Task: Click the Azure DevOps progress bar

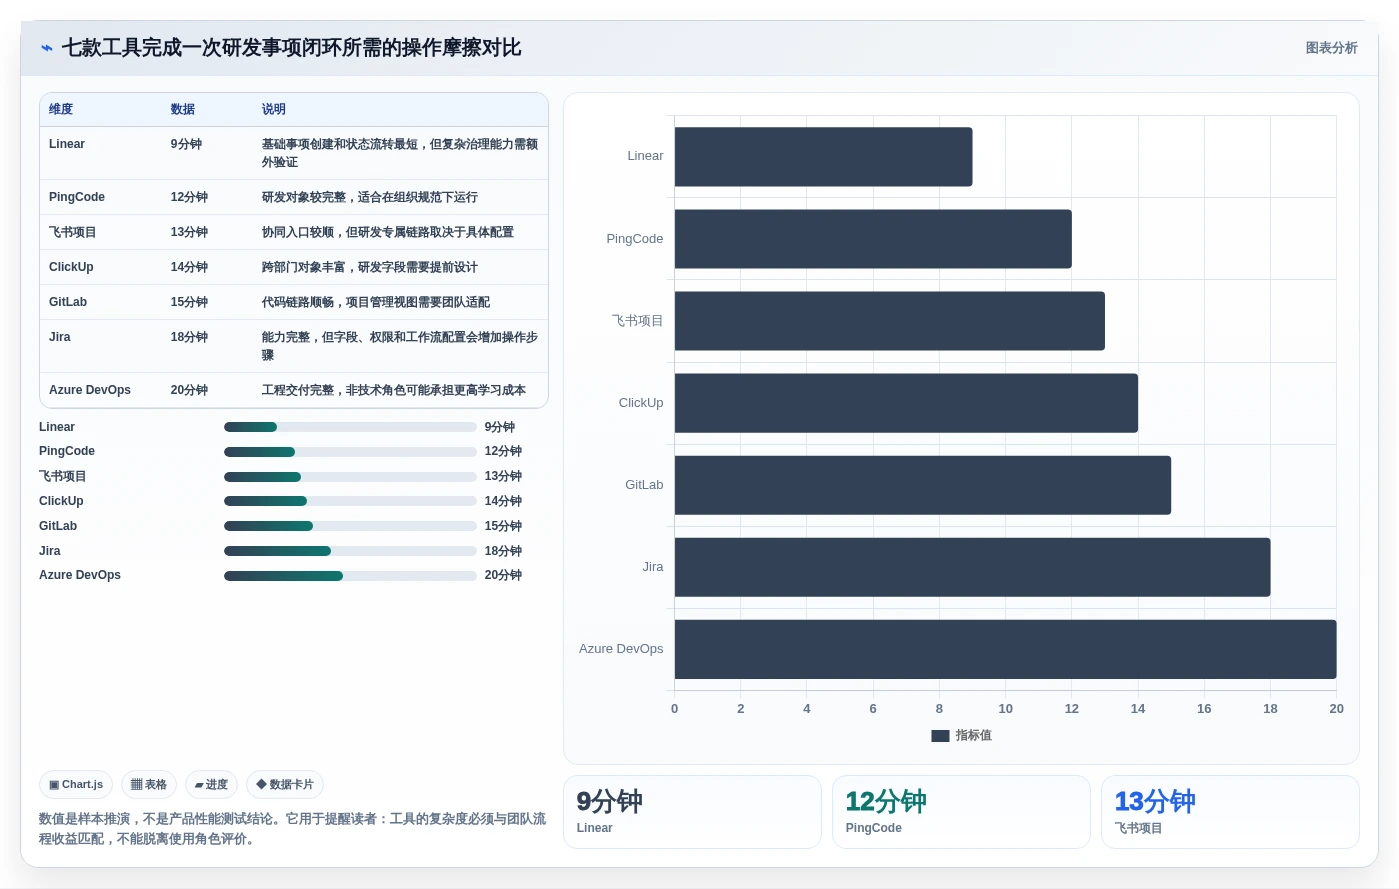Action: coord(350,576)
